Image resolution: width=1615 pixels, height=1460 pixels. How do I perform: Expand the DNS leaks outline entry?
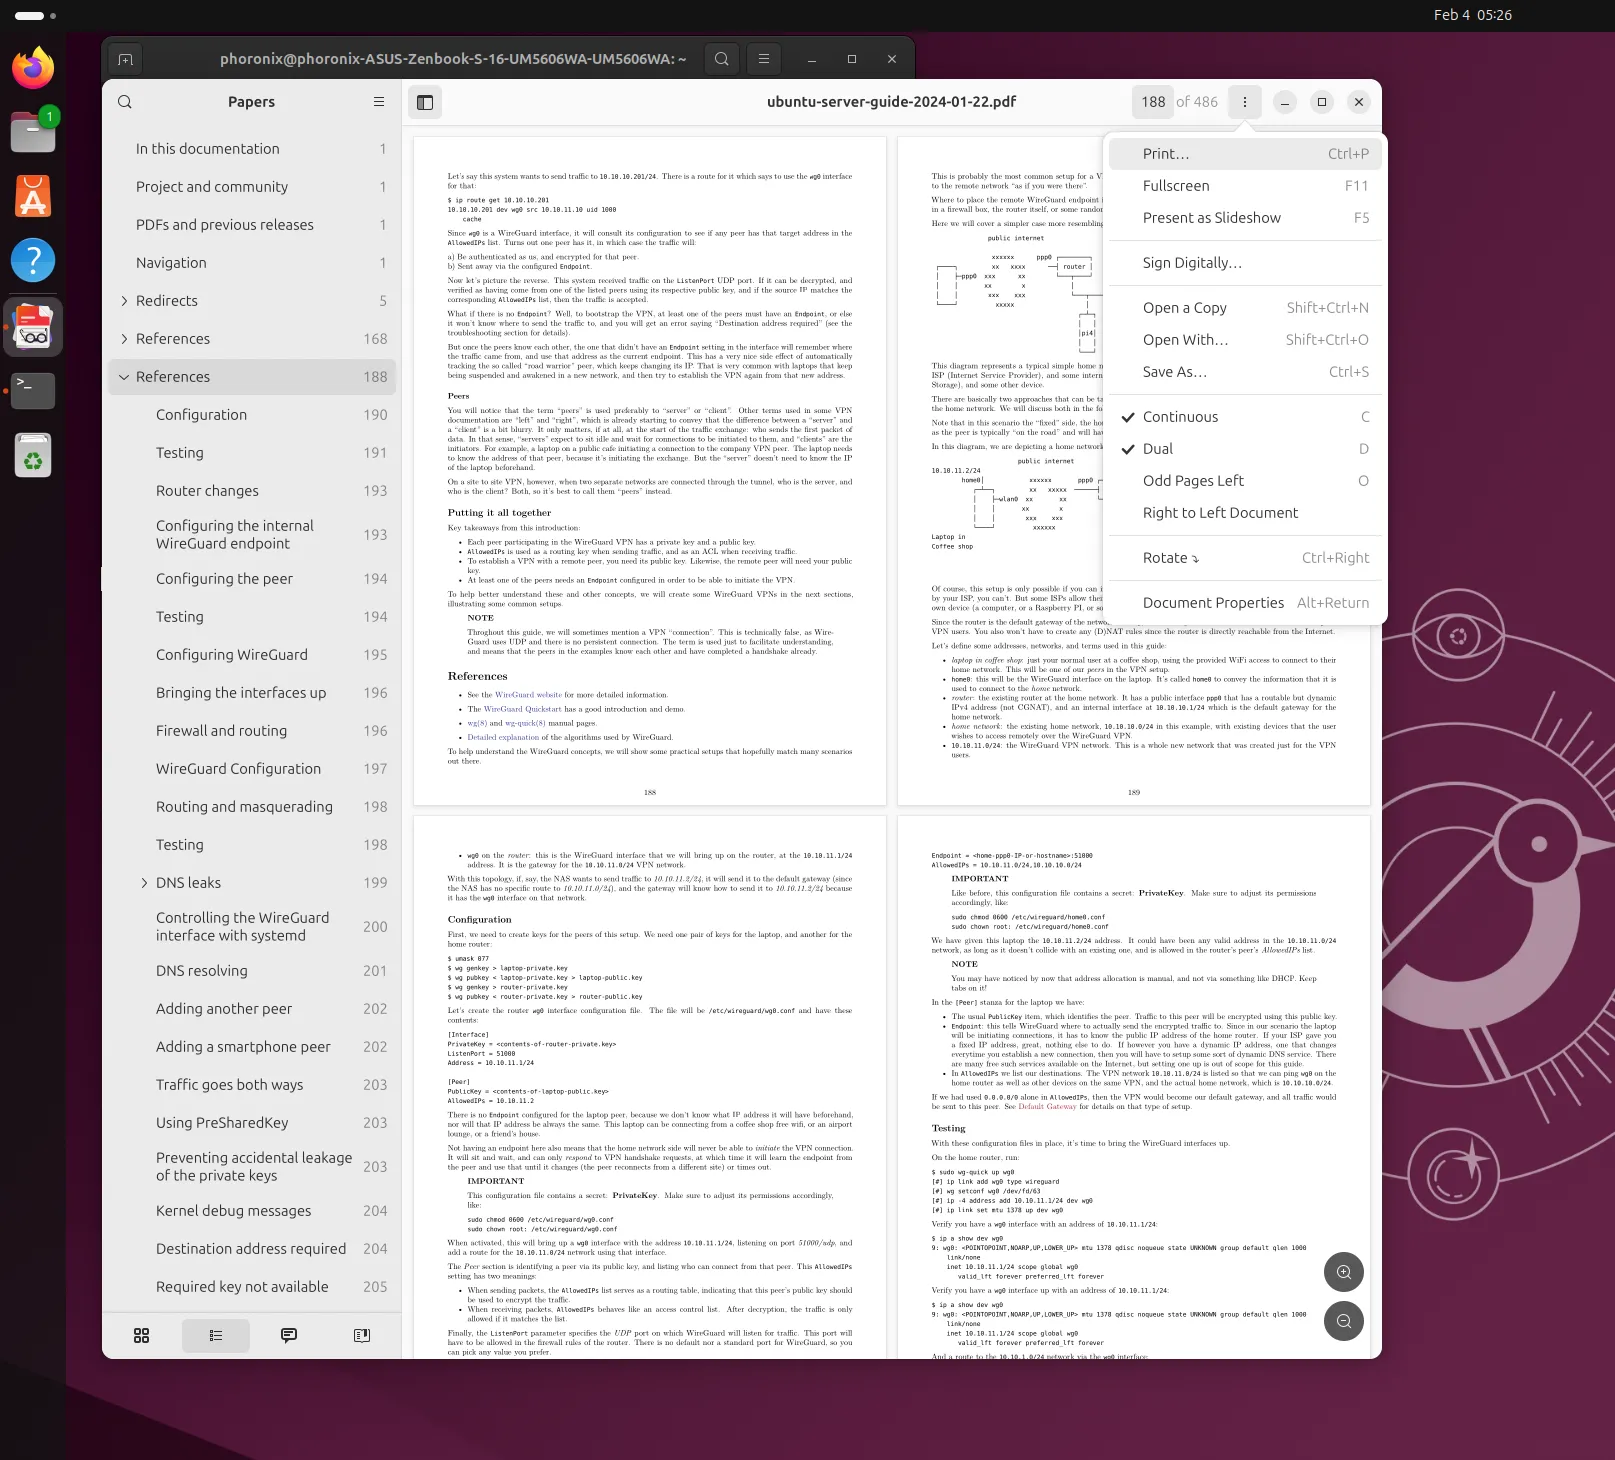tap(144, 883)
